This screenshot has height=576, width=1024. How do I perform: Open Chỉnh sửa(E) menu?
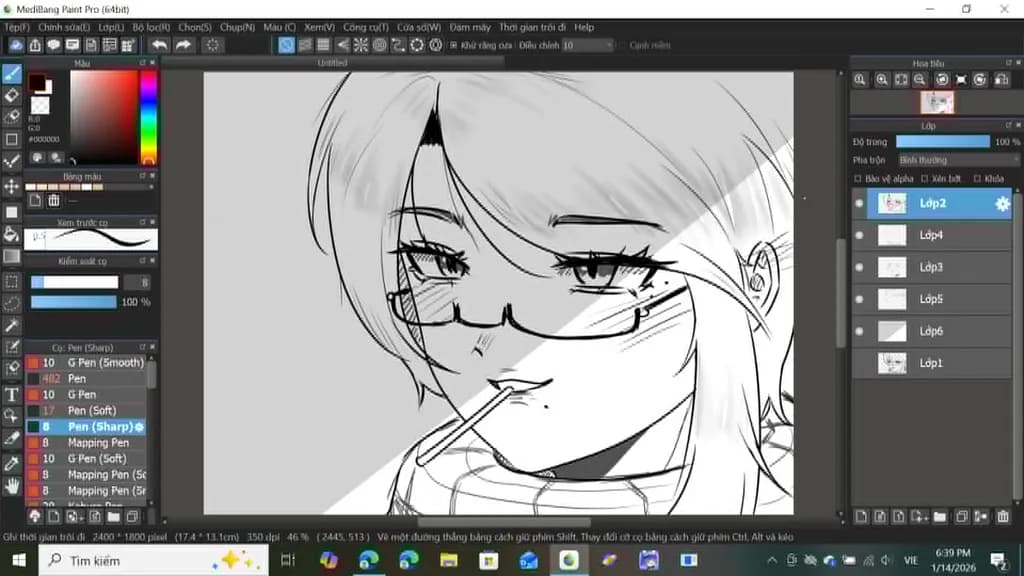pyautogui.click(x=63, y=27)
